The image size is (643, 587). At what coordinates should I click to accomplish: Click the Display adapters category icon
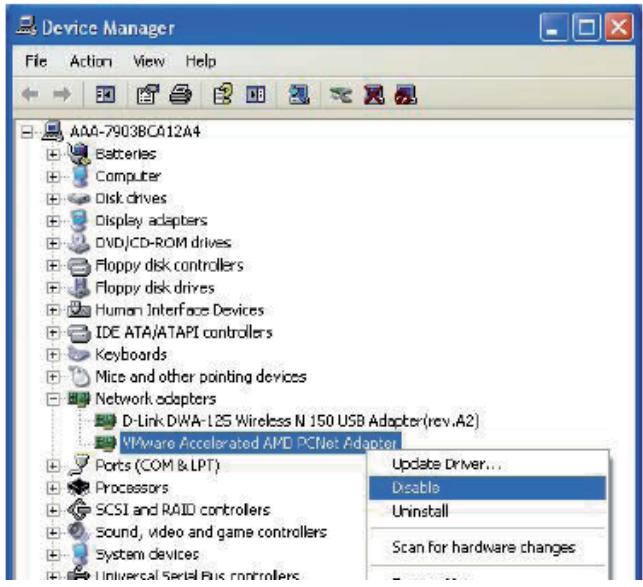tap(79, 221)
